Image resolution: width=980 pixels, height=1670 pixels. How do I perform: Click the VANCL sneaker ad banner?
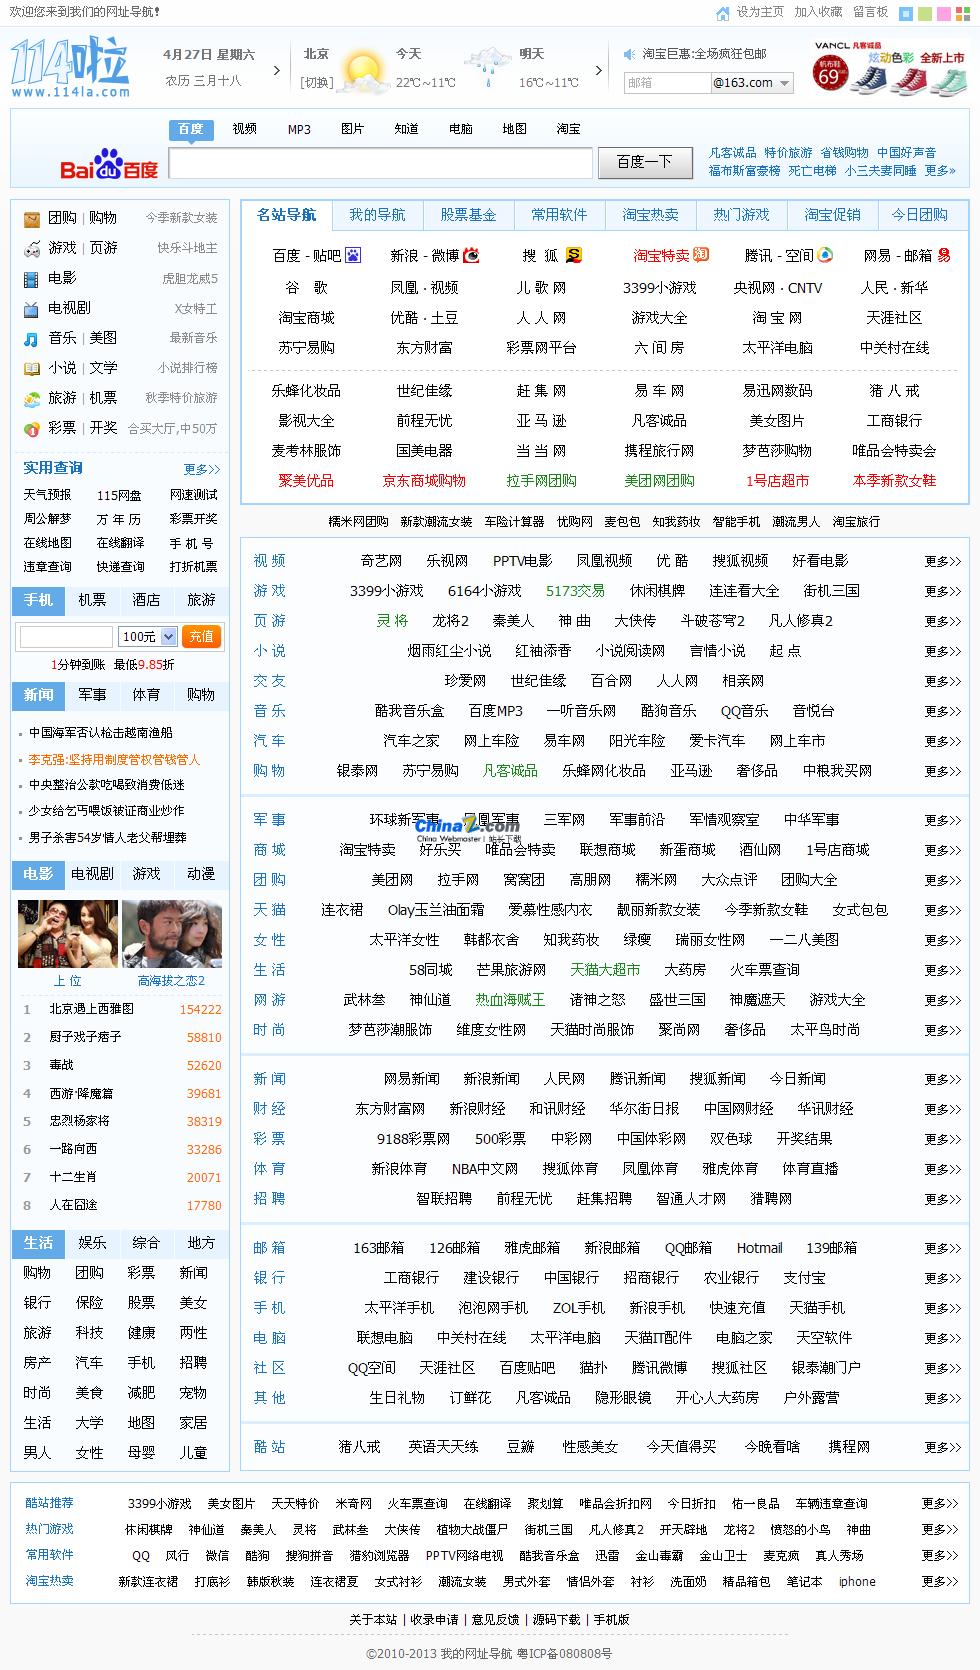(x=890, y=68)
